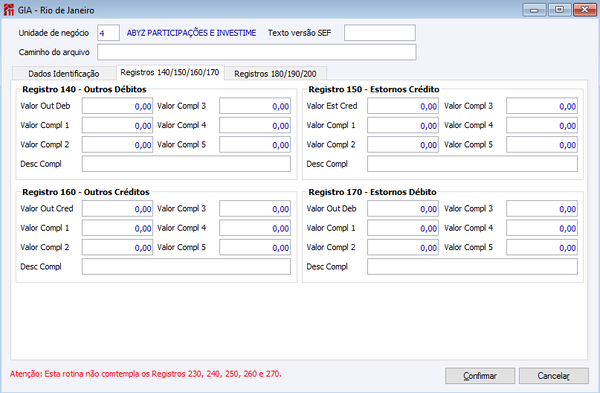Click Registro 140 Desc Compl field
The width and height of the screenshot is (600, 393).
[186, 164]
